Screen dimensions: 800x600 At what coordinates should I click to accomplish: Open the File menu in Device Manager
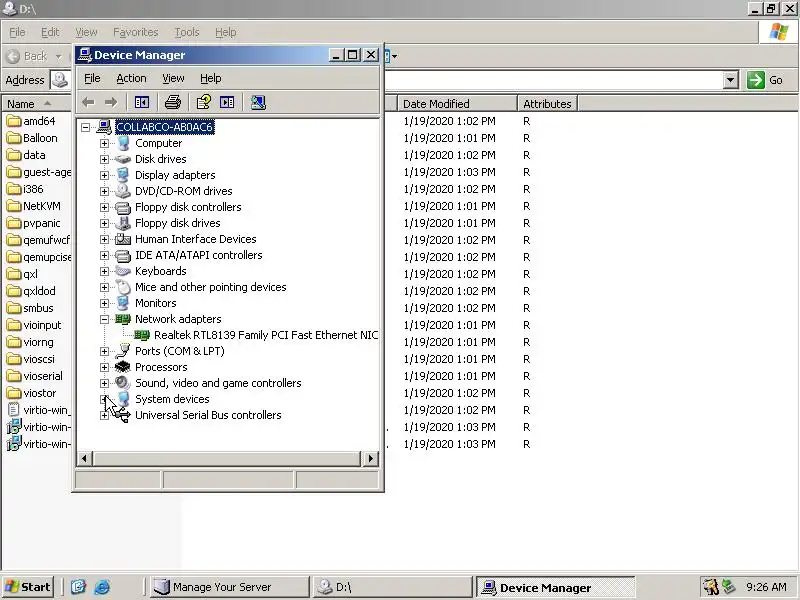click(92, 78)
